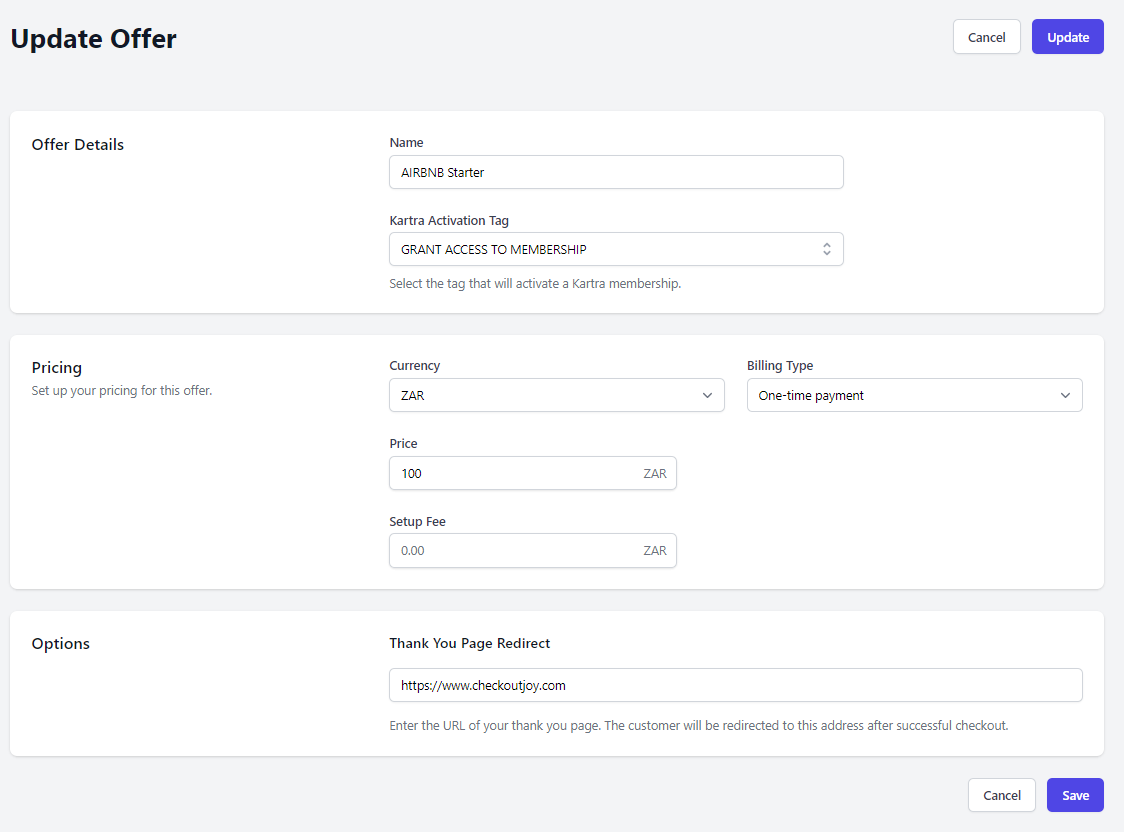Save the offer changes
Screen dimensions: 1124x832
tap(1075, 795)
